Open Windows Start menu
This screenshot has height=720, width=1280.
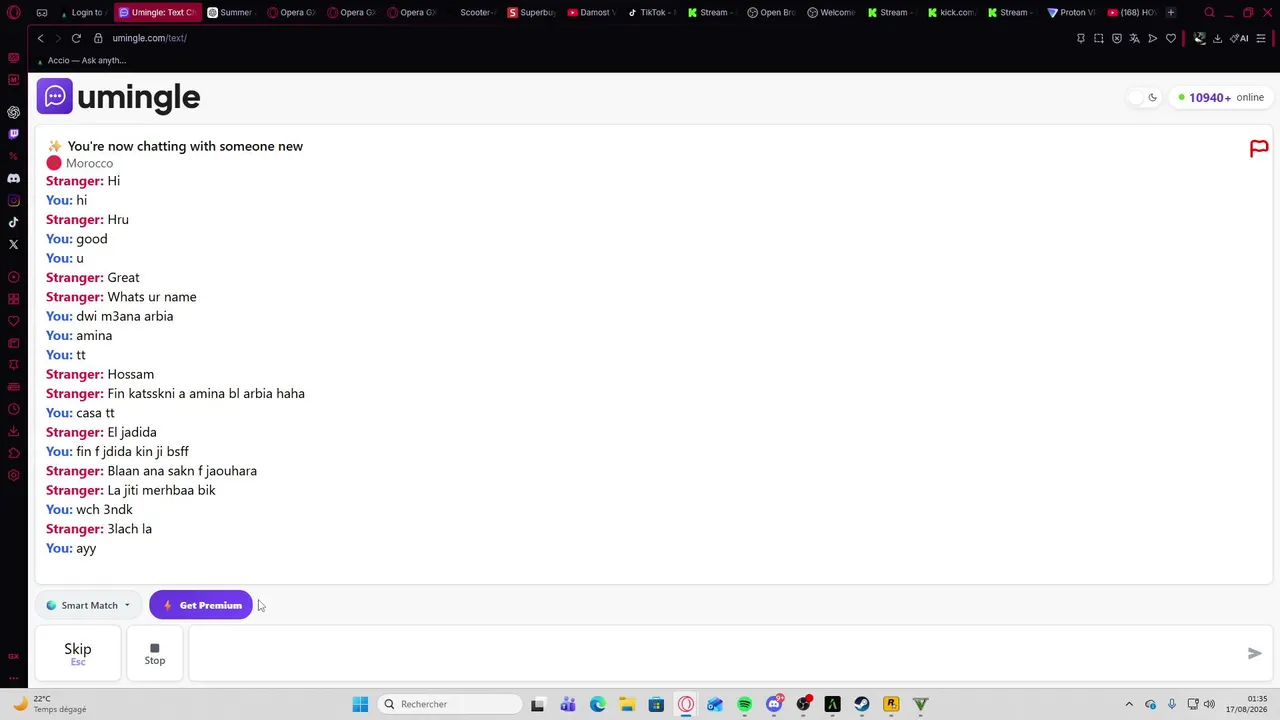360,704
